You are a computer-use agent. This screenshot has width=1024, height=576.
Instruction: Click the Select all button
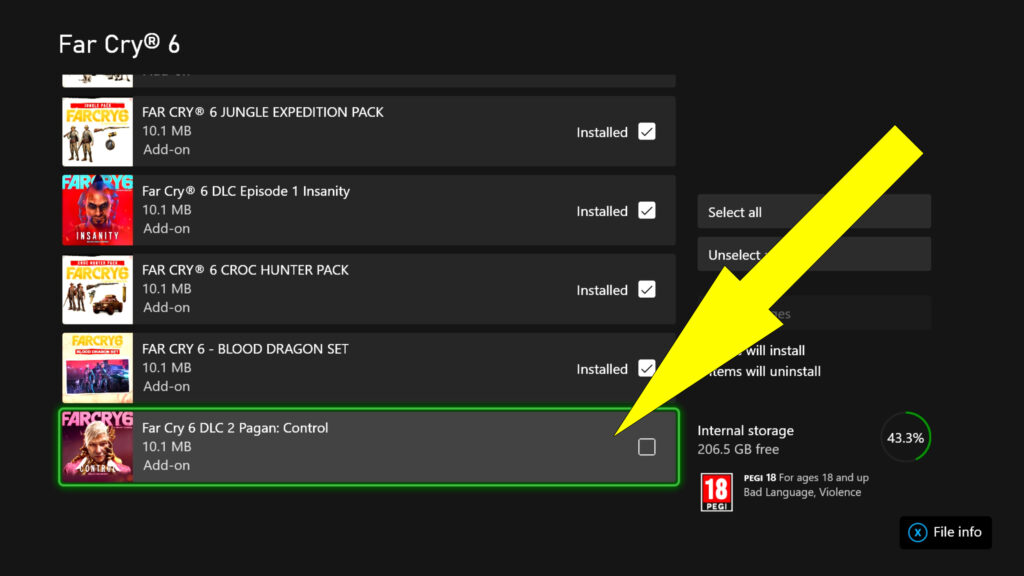click(x=814, y=212)
